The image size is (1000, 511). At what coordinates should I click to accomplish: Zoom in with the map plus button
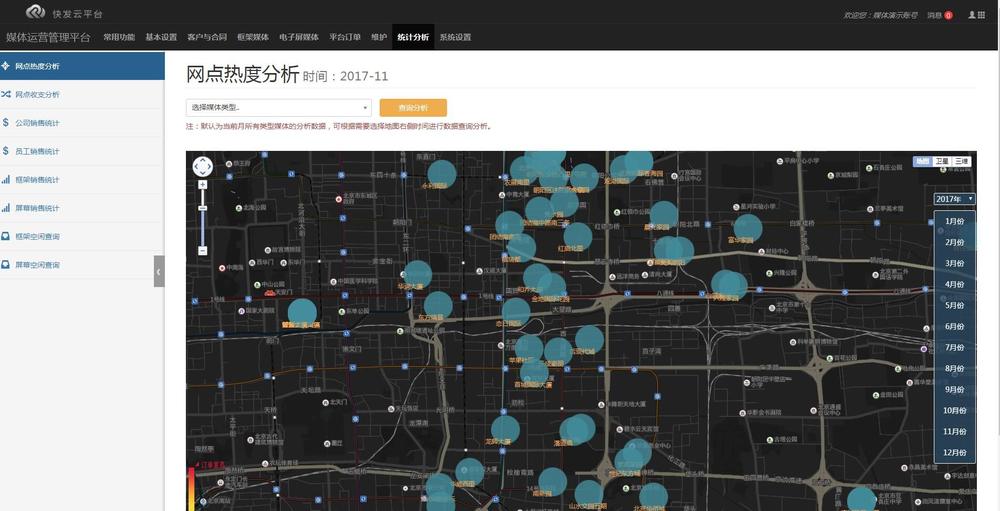(x=202, y=185)
